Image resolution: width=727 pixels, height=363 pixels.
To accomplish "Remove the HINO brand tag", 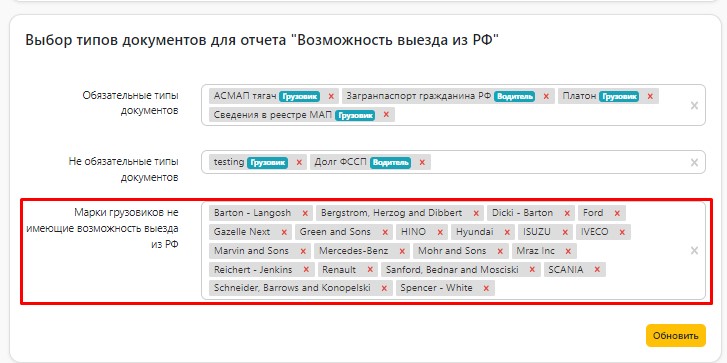I will [440, 232].
